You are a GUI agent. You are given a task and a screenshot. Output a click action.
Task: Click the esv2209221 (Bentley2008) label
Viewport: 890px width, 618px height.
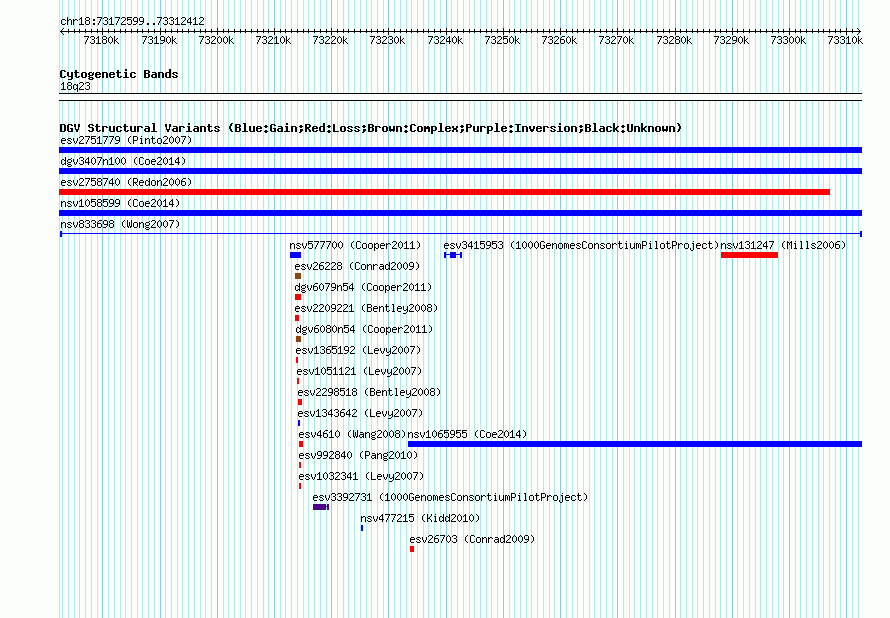tap(366, 308)
